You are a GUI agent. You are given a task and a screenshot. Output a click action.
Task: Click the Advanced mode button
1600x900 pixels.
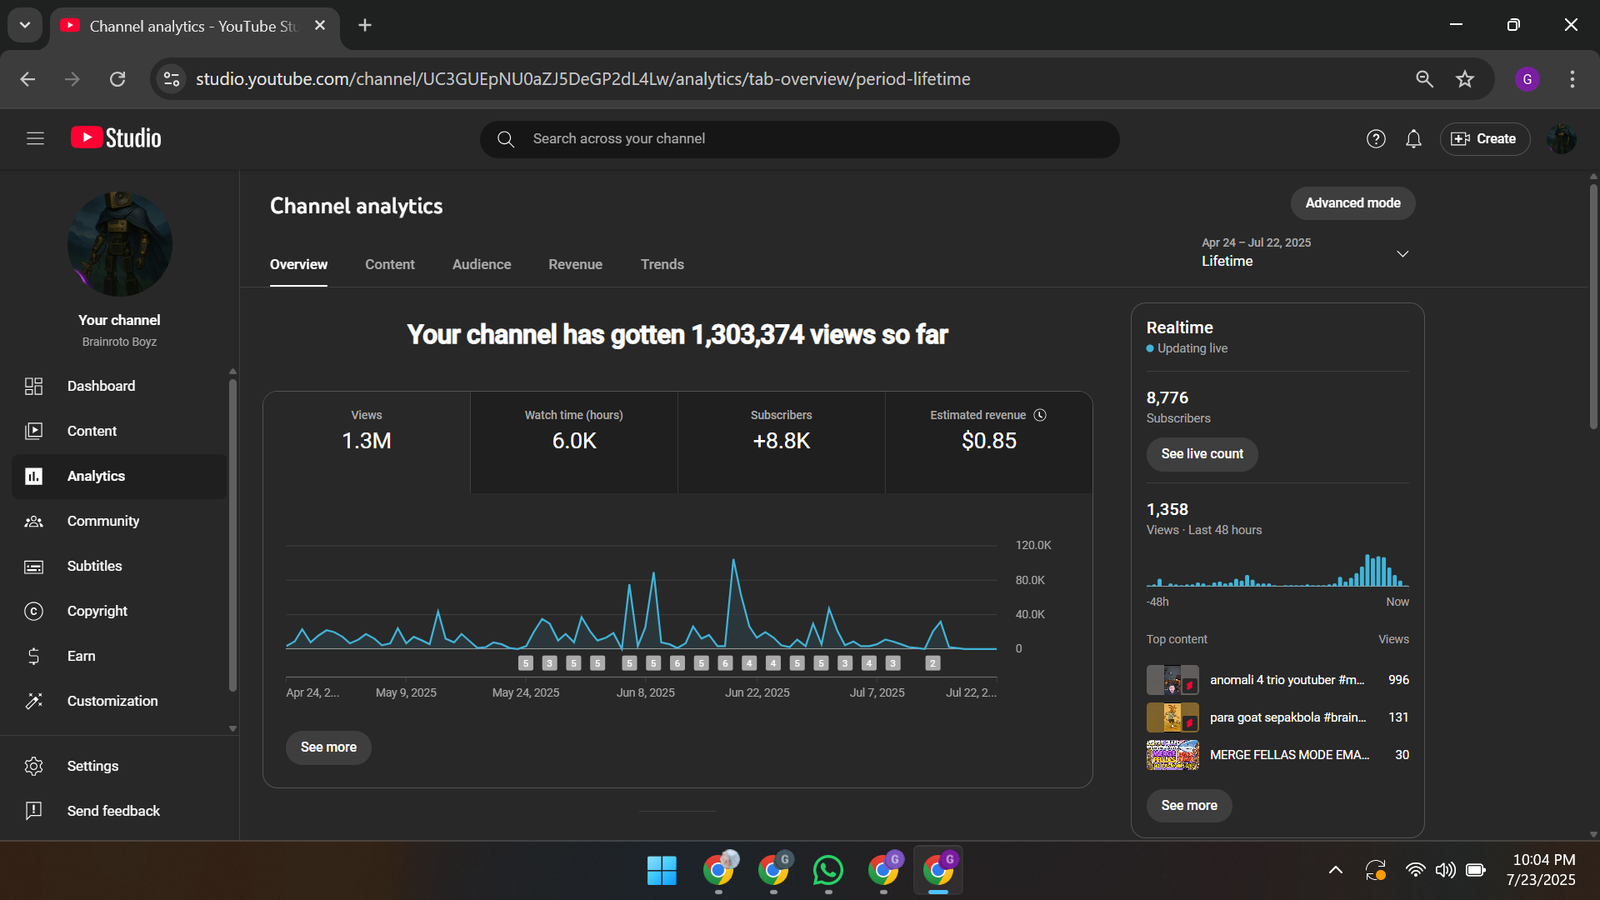click(1353, 203)
